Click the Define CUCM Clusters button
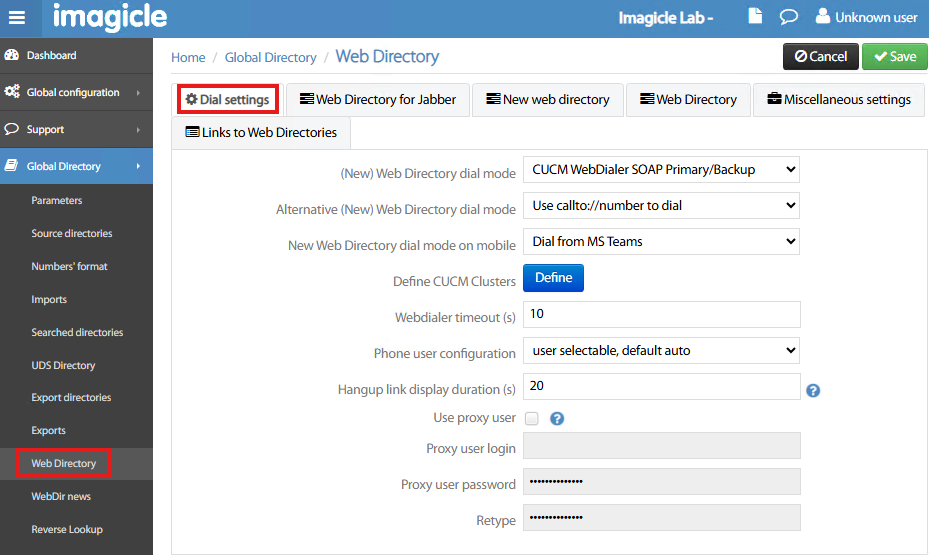 pos(553,278)
